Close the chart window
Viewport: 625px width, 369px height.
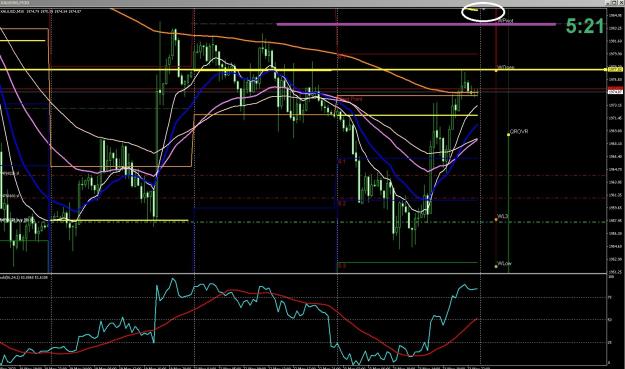pos(621,2)
